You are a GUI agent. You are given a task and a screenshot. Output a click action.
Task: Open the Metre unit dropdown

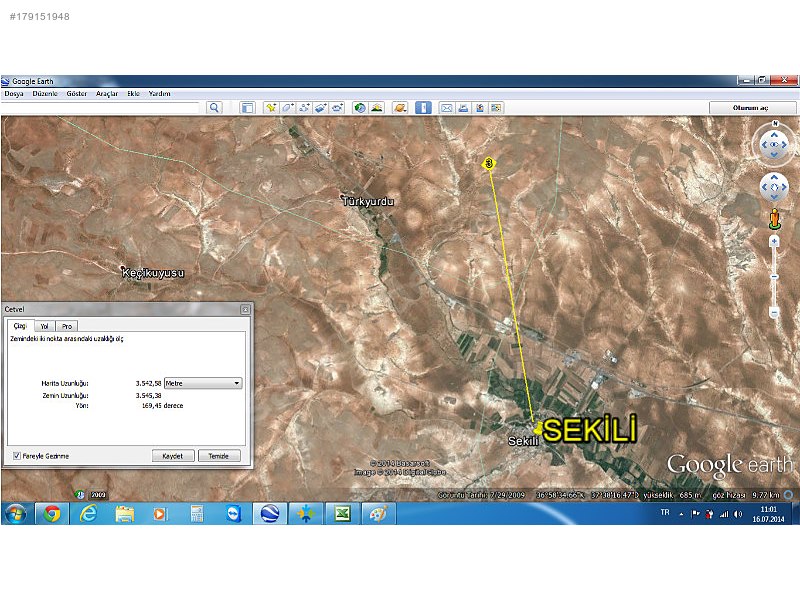[203, 383]
